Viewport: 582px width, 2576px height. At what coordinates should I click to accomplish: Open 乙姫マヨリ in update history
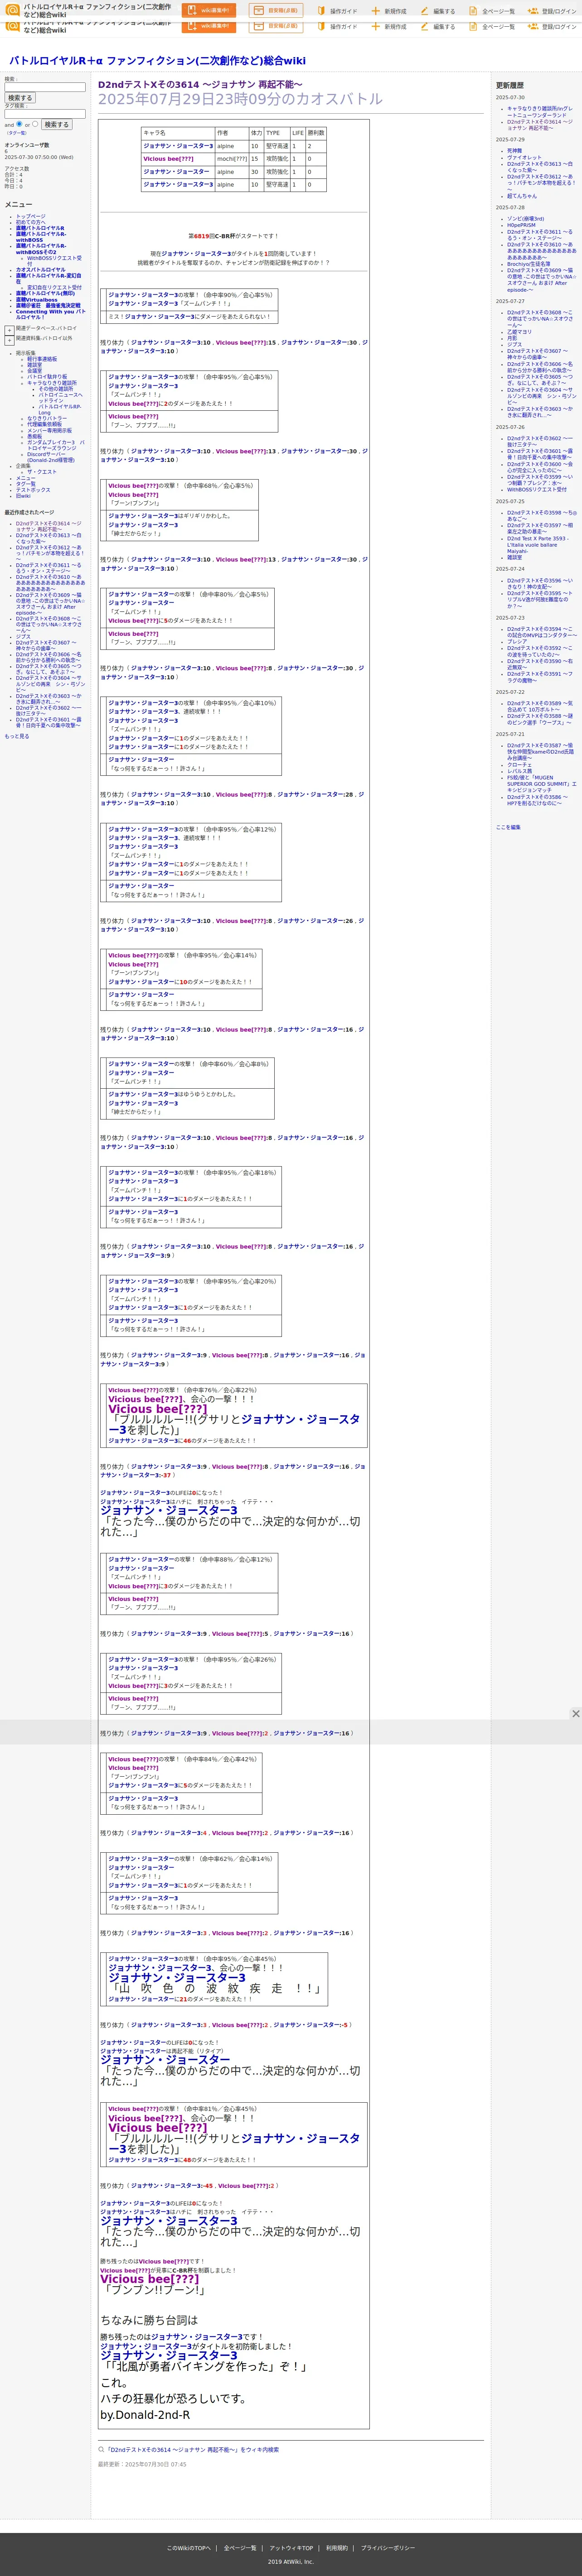(x=520, y=332)
